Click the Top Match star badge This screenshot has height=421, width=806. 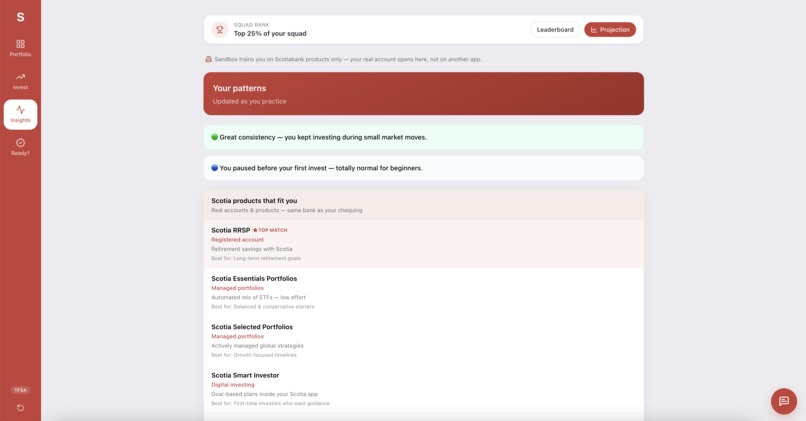[270, 230]
